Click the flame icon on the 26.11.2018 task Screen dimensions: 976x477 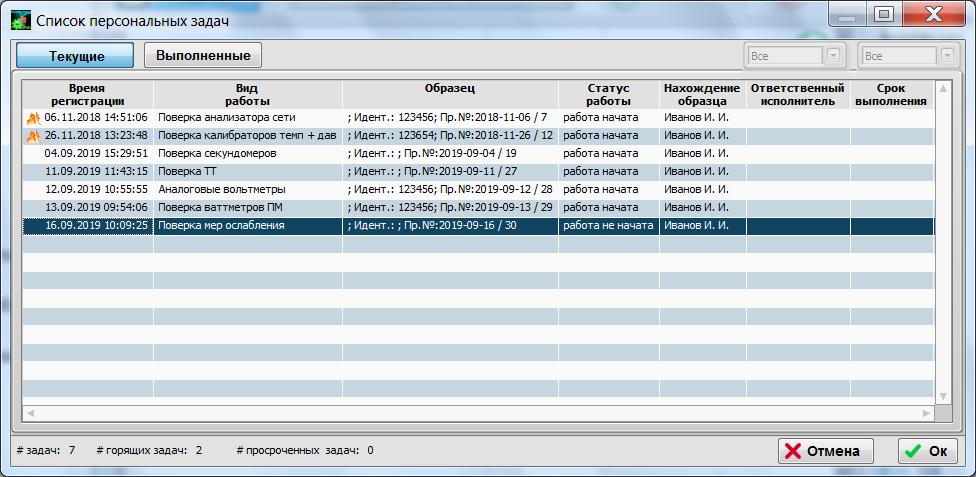pyautogui.click(x=33, y=135)
